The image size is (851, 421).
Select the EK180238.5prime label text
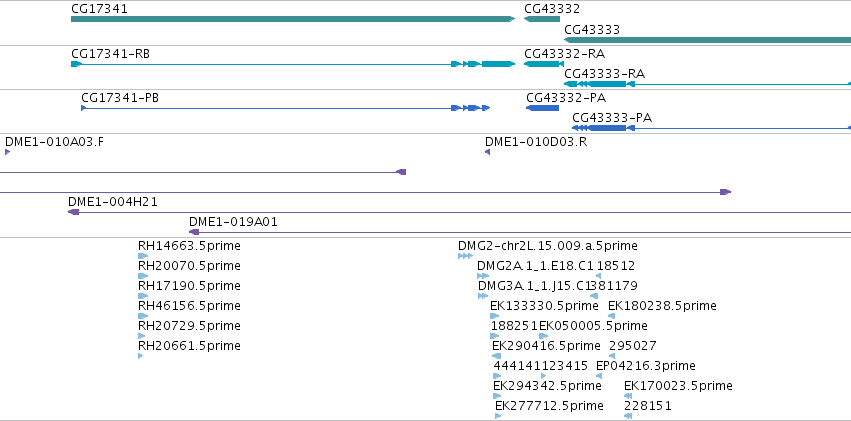[662, 307]
